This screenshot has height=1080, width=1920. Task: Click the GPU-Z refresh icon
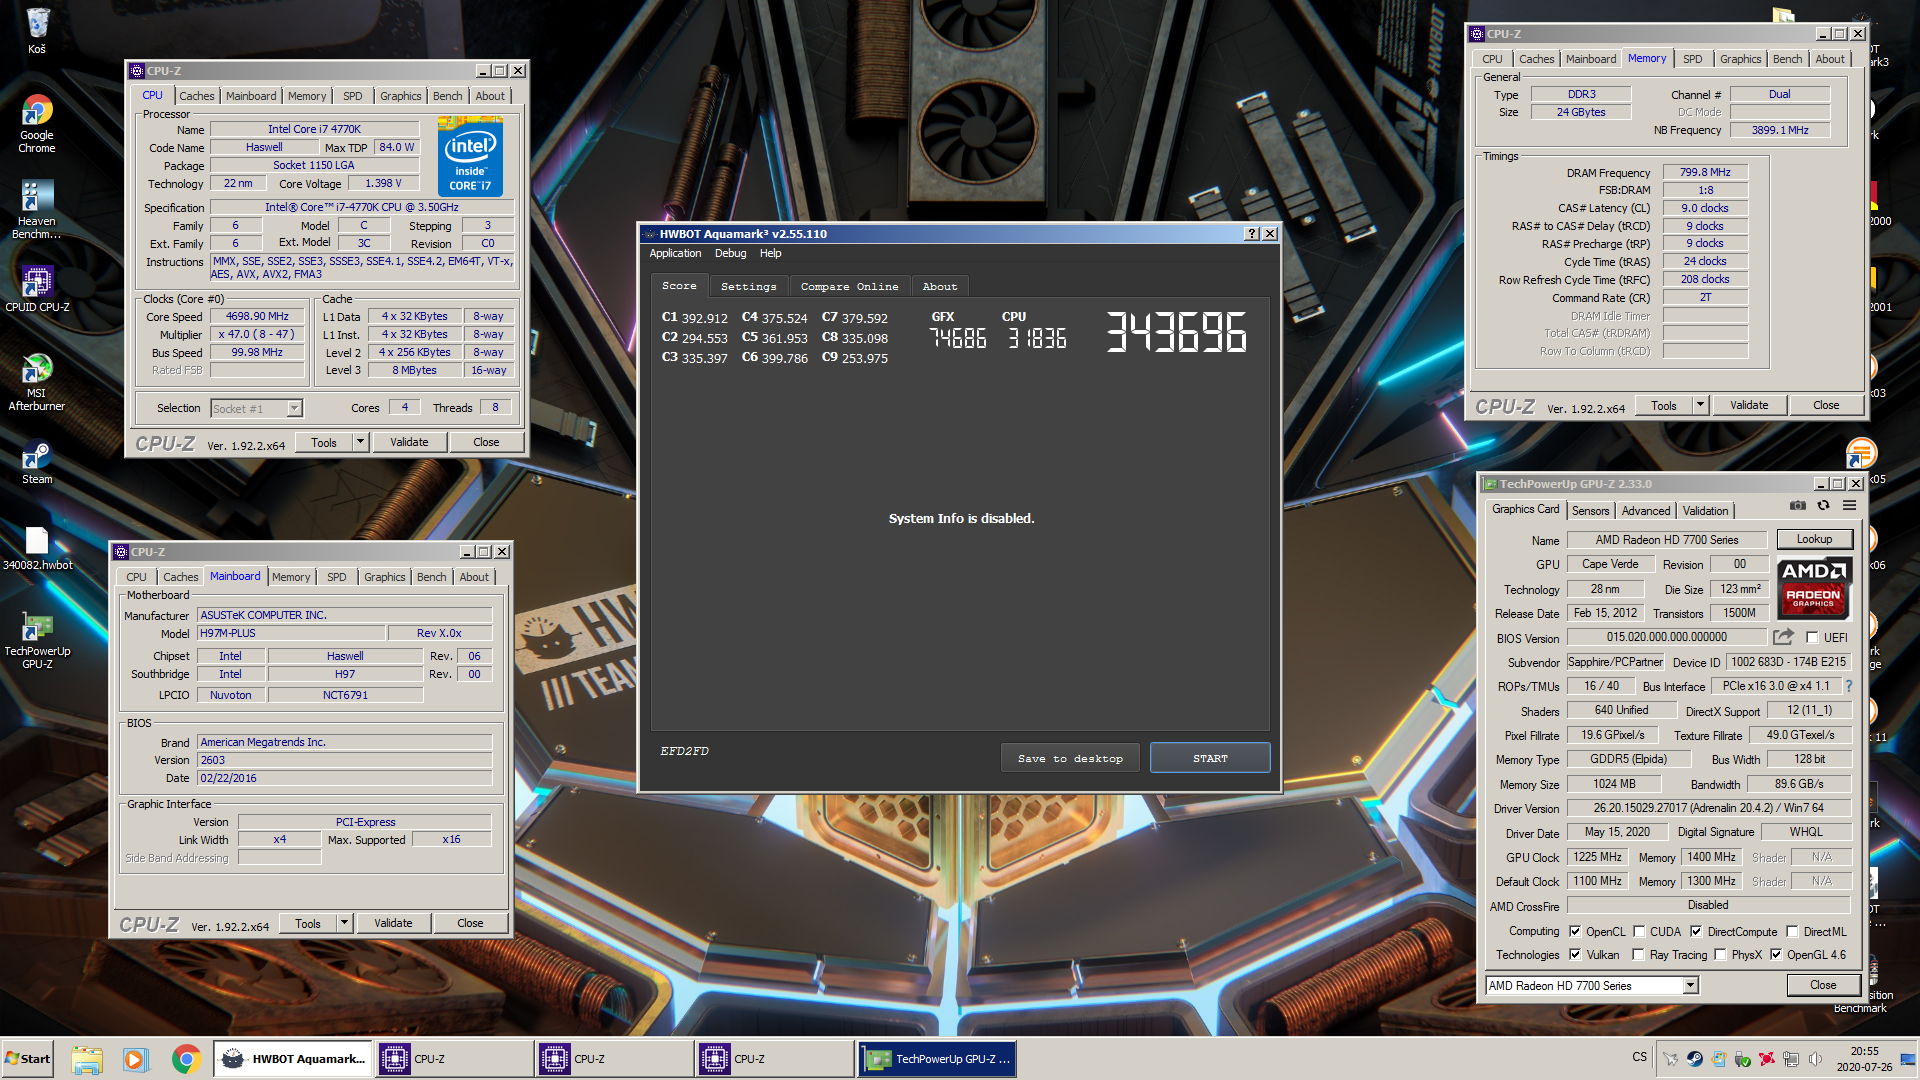click(x=1823, y=506)
